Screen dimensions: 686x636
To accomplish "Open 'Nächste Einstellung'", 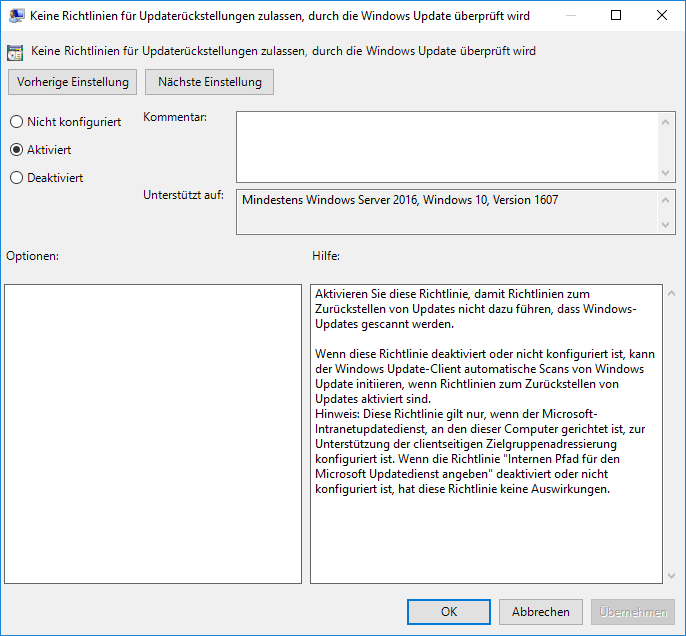I will click(x=209, y=82).
